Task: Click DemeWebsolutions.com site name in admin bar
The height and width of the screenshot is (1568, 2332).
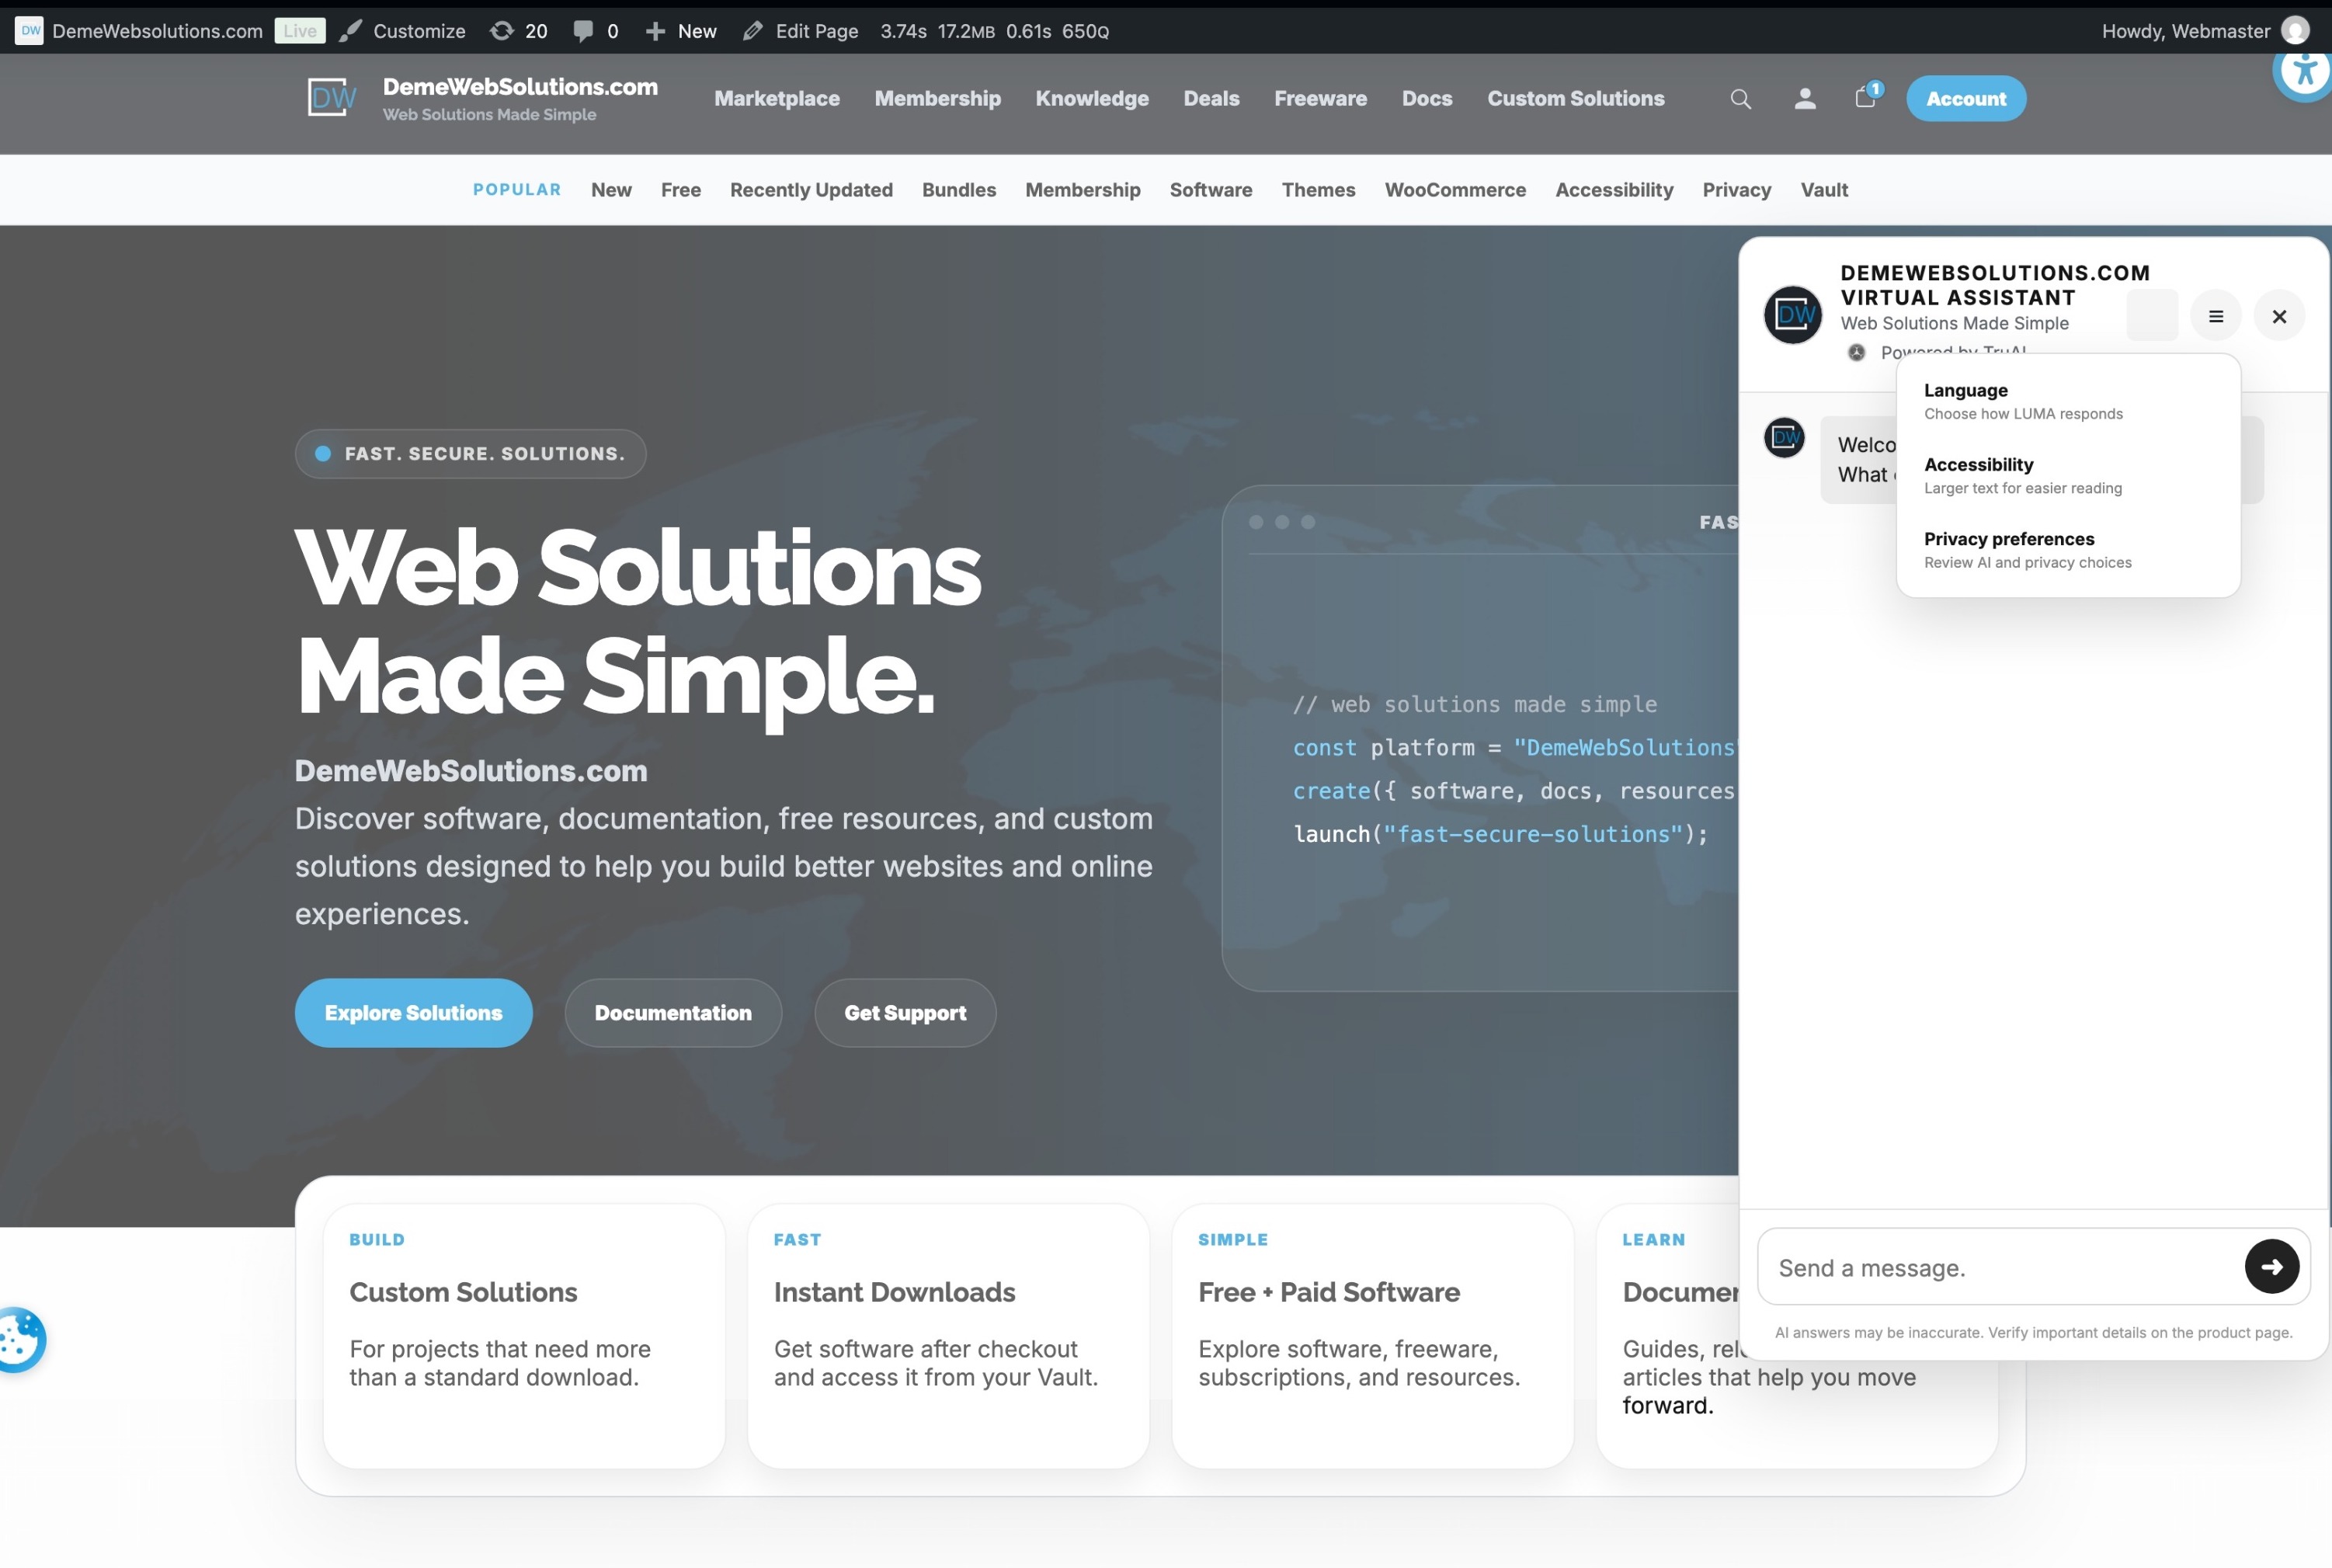Action: coord(140,31)
